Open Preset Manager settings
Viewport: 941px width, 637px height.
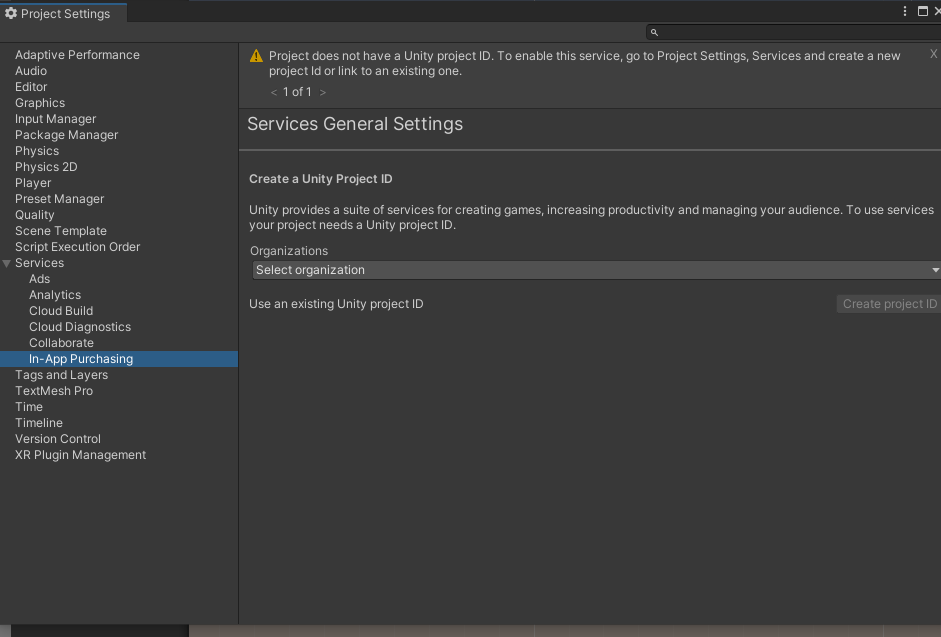coord(59,199)
